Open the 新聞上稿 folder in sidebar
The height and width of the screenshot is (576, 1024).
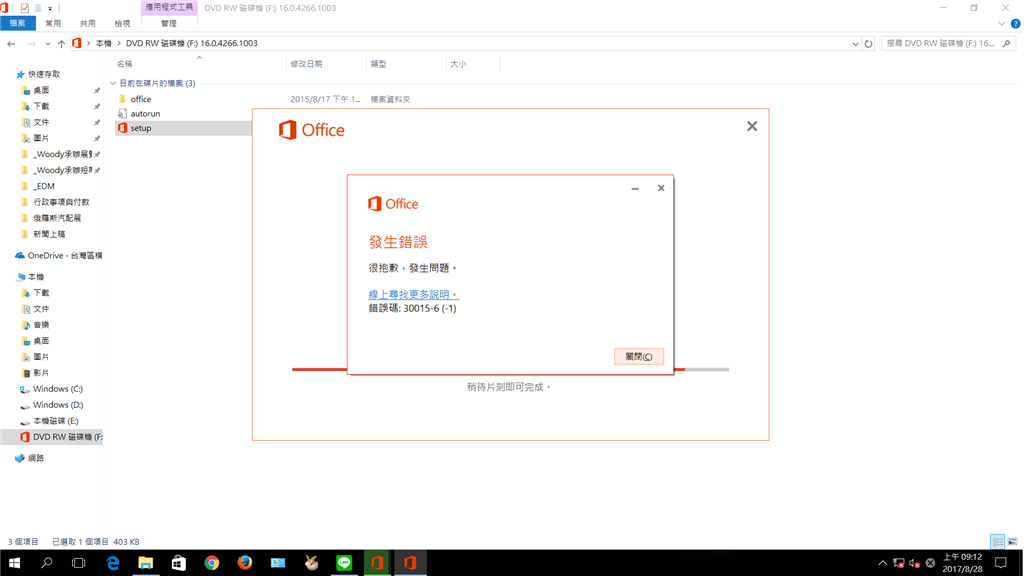(x=49, y=234)
